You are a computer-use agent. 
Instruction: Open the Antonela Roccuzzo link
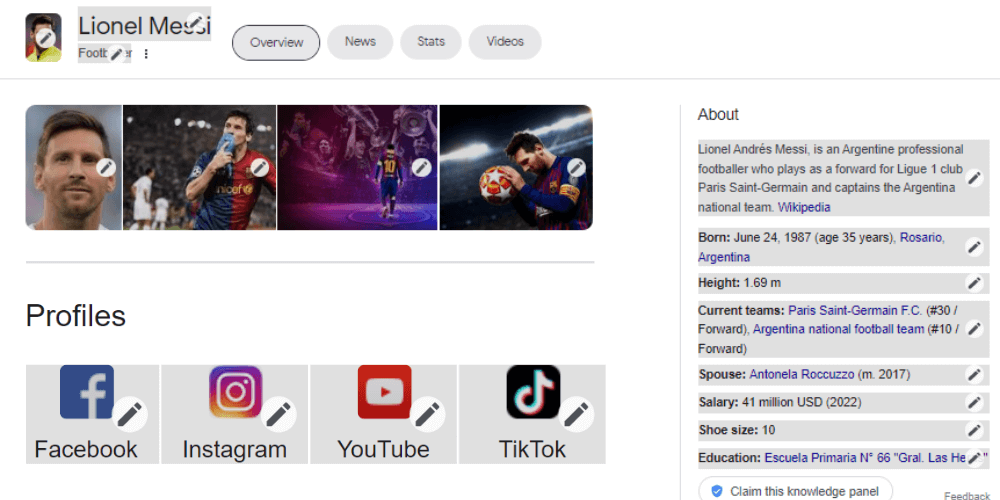click(802, 374)
